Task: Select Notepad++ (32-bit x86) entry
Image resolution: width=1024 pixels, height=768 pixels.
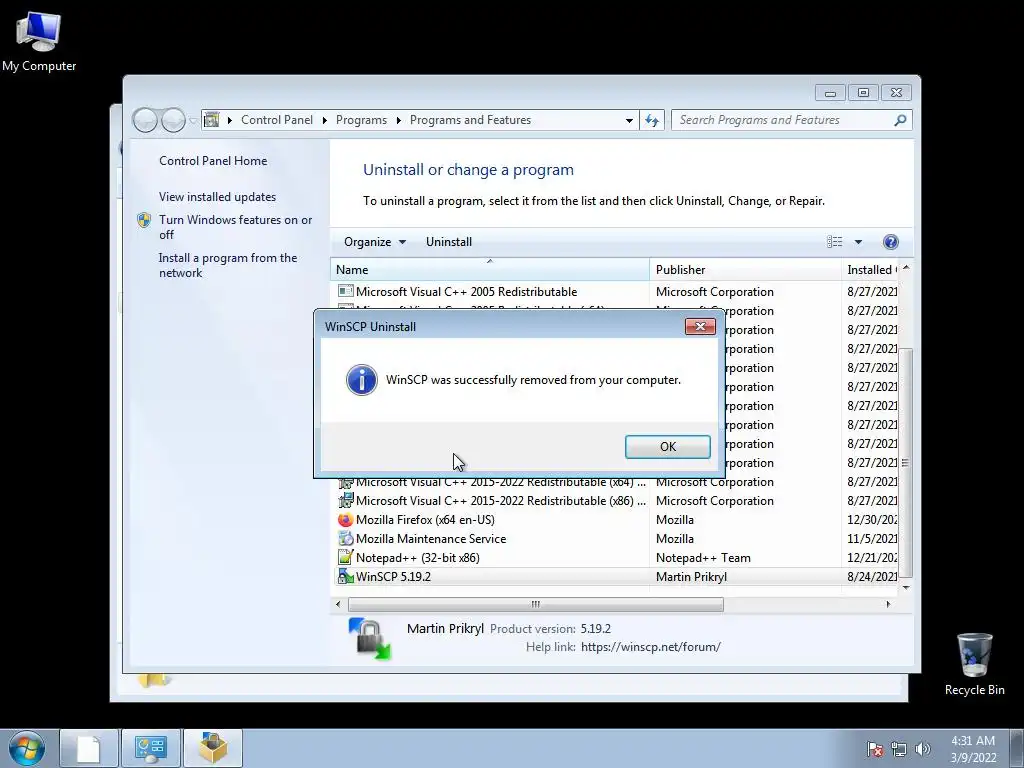Action: 616,558
